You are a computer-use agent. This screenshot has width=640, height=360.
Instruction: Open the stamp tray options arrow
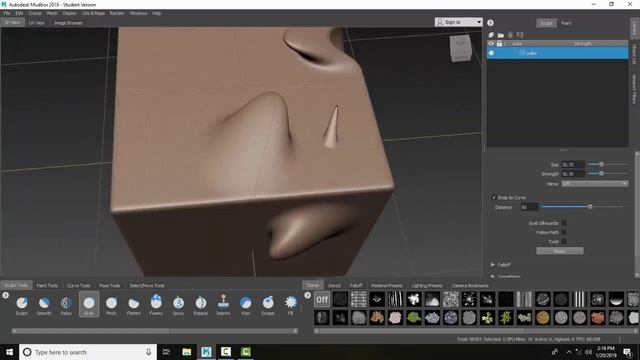point(307,295)
